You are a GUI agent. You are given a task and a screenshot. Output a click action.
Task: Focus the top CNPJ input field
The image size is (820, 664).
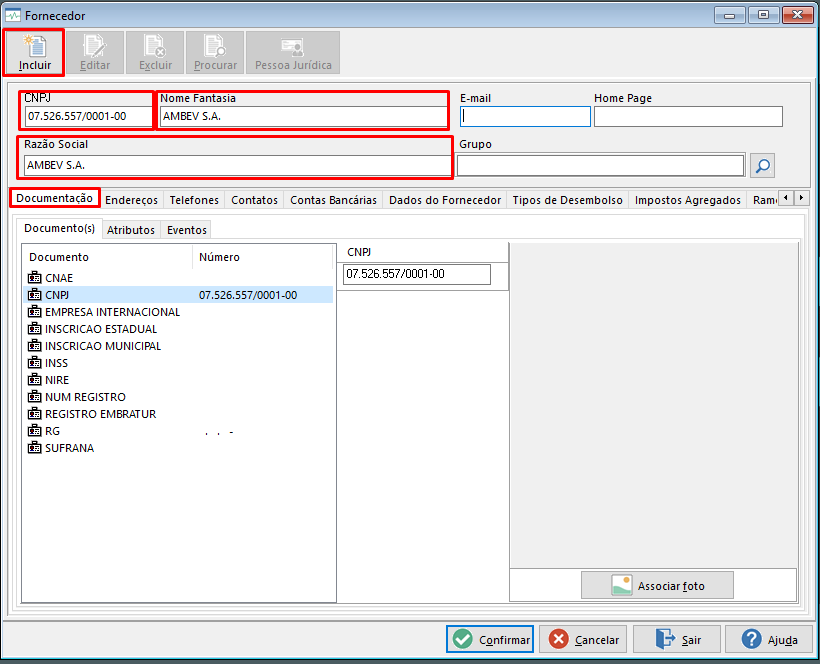pyautogui.click(x=88, y=116)
